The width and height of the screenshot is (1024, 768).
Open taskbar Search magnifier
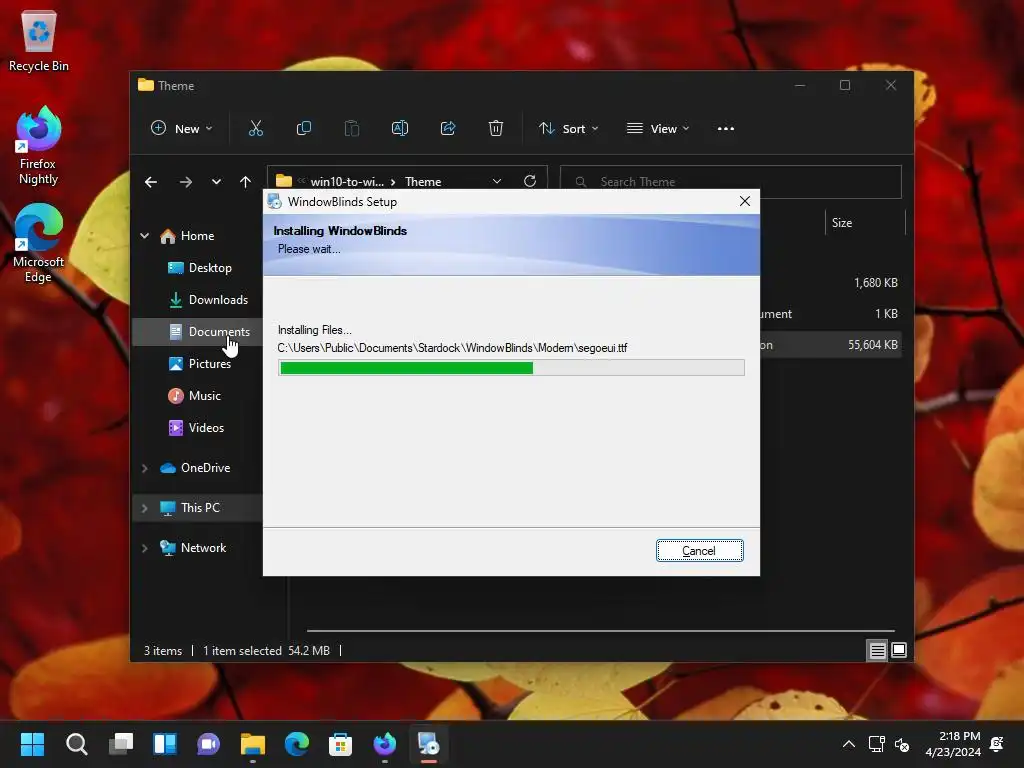[76, 744]
